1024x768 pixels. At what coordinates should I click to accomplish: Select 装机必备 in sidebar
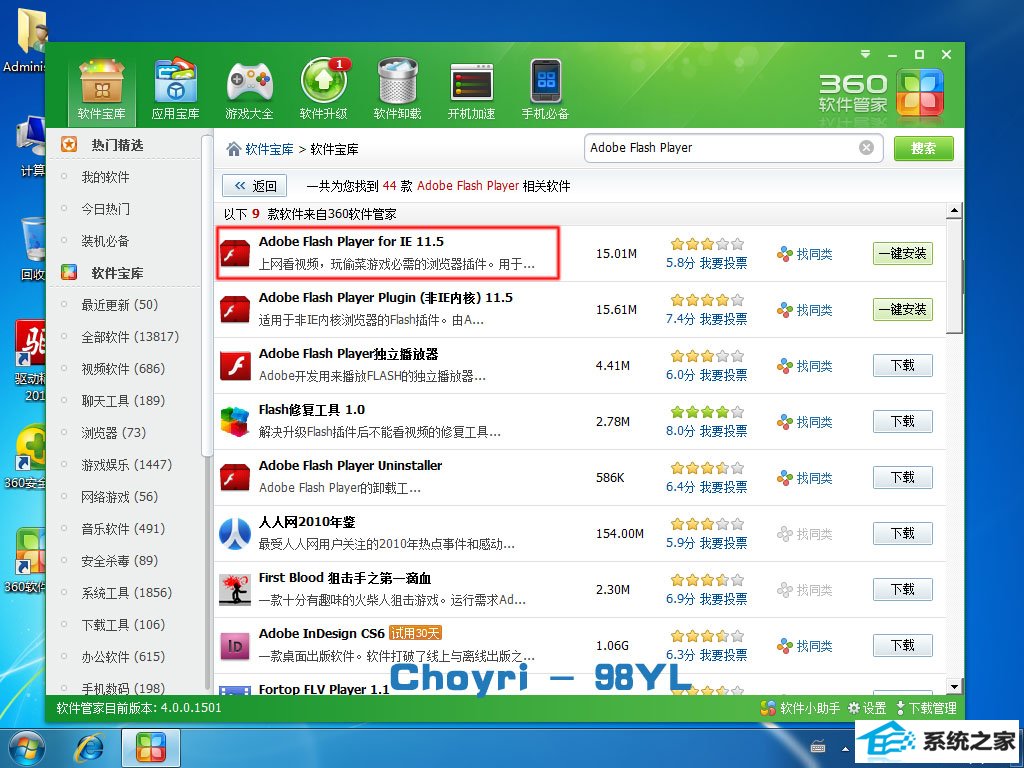tap(105, 241)
